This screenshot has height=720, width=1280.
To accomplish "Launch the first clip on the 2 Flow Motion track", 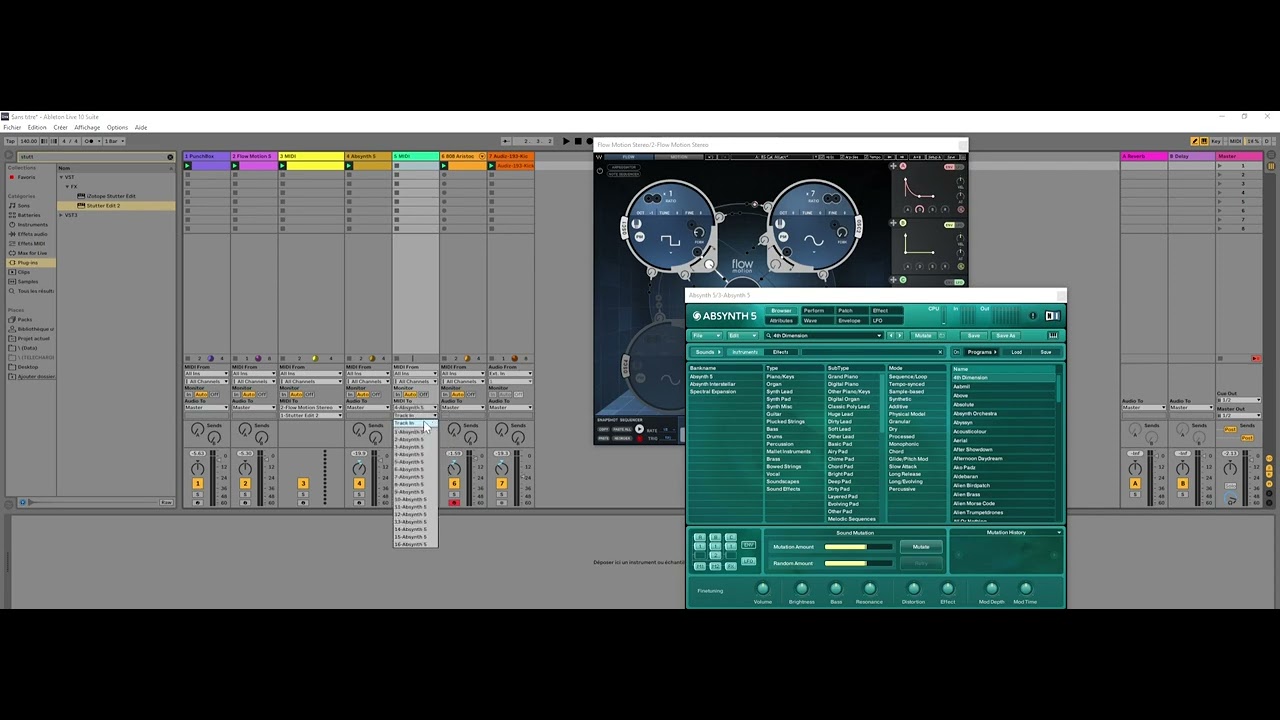I will coord(235,165).
